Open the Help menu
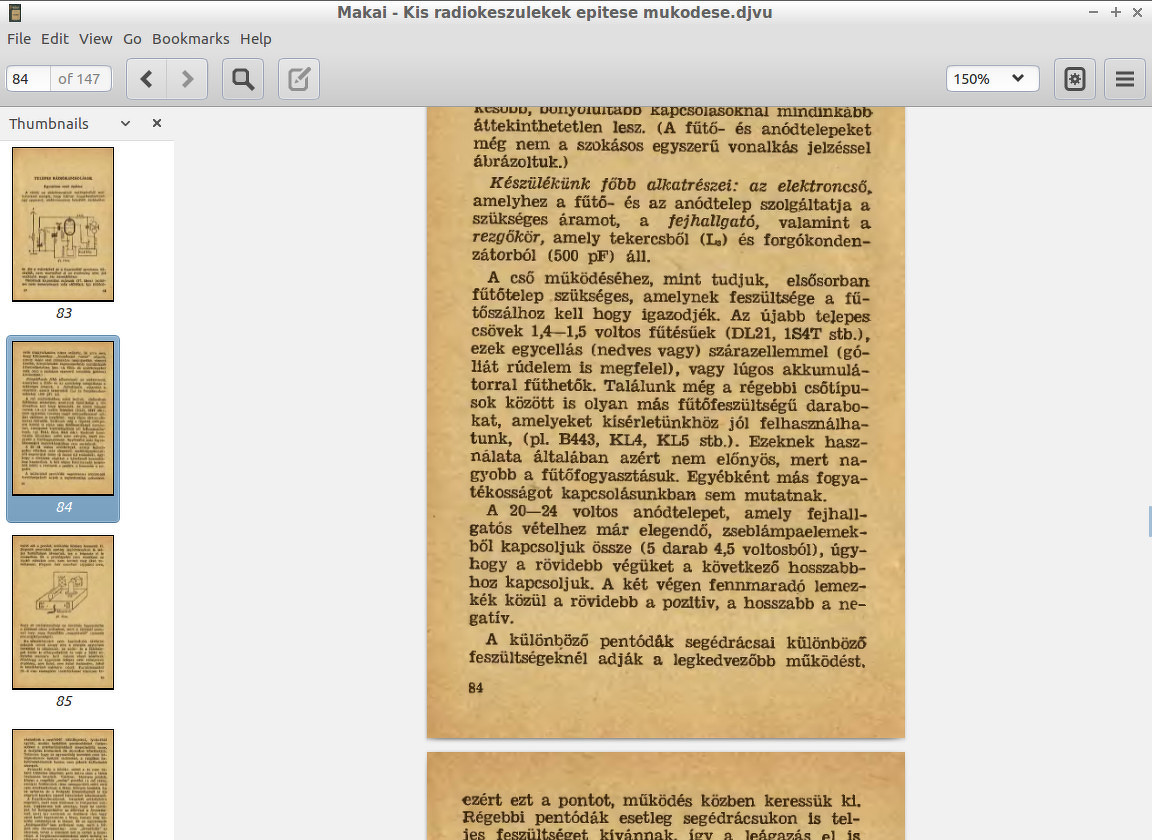 (x=256, y=39)
